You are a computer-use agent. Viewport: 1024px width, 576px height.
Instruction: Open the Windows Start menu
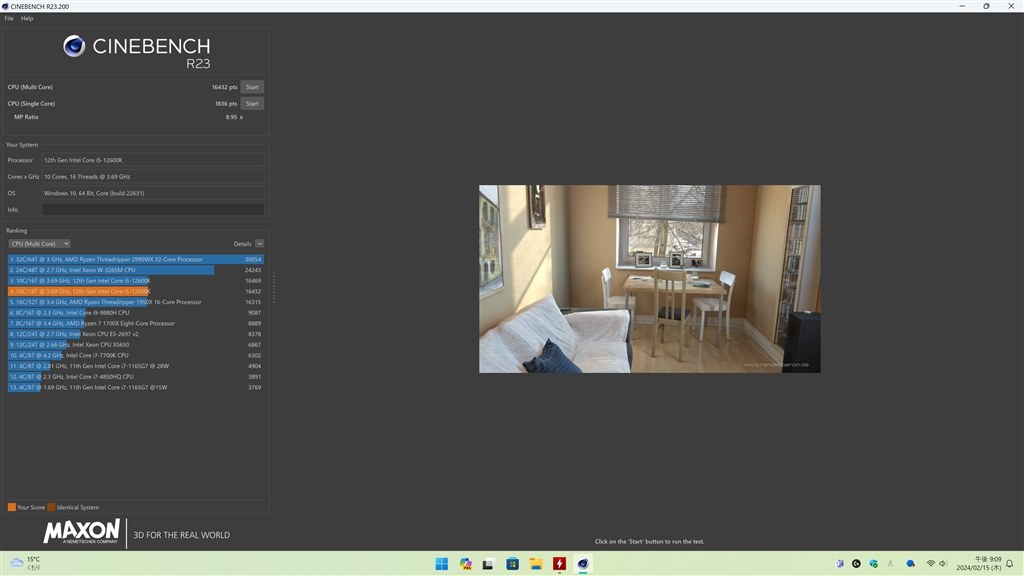(442, 564)
